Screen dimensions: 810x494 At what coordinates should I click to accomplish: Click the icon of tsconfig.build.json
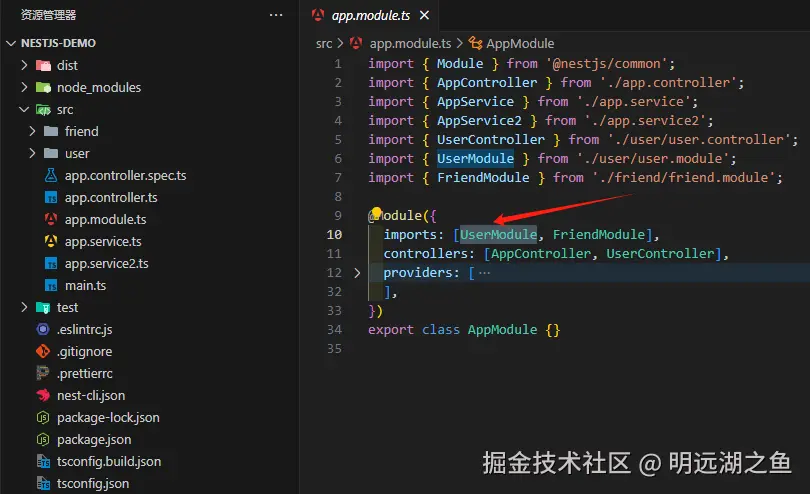(43, 461)
